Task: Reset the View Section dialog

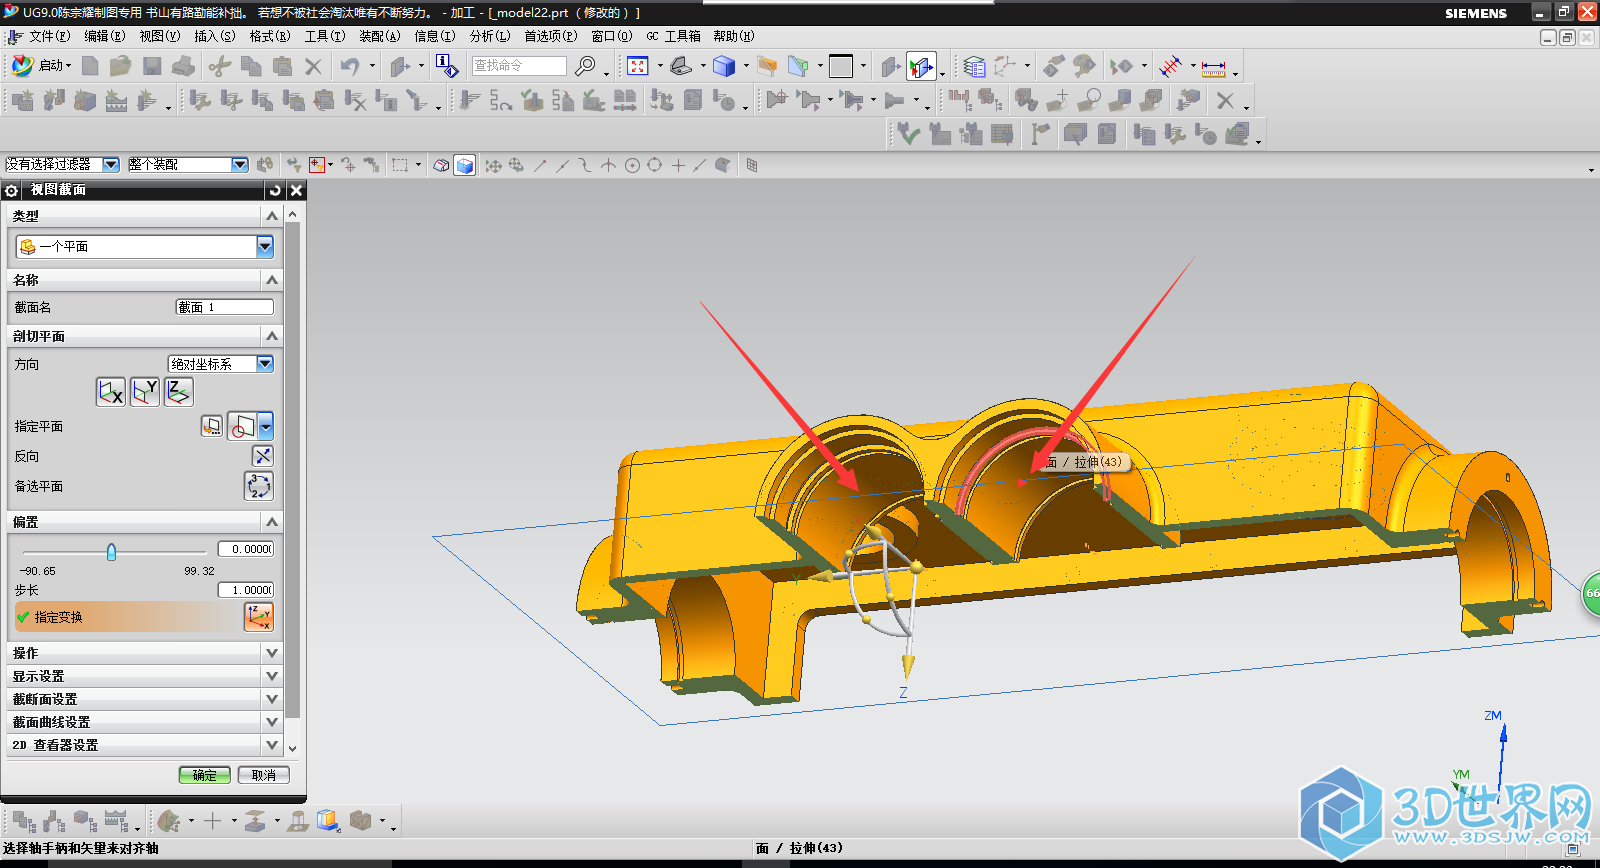Action: tap(275, 190)
